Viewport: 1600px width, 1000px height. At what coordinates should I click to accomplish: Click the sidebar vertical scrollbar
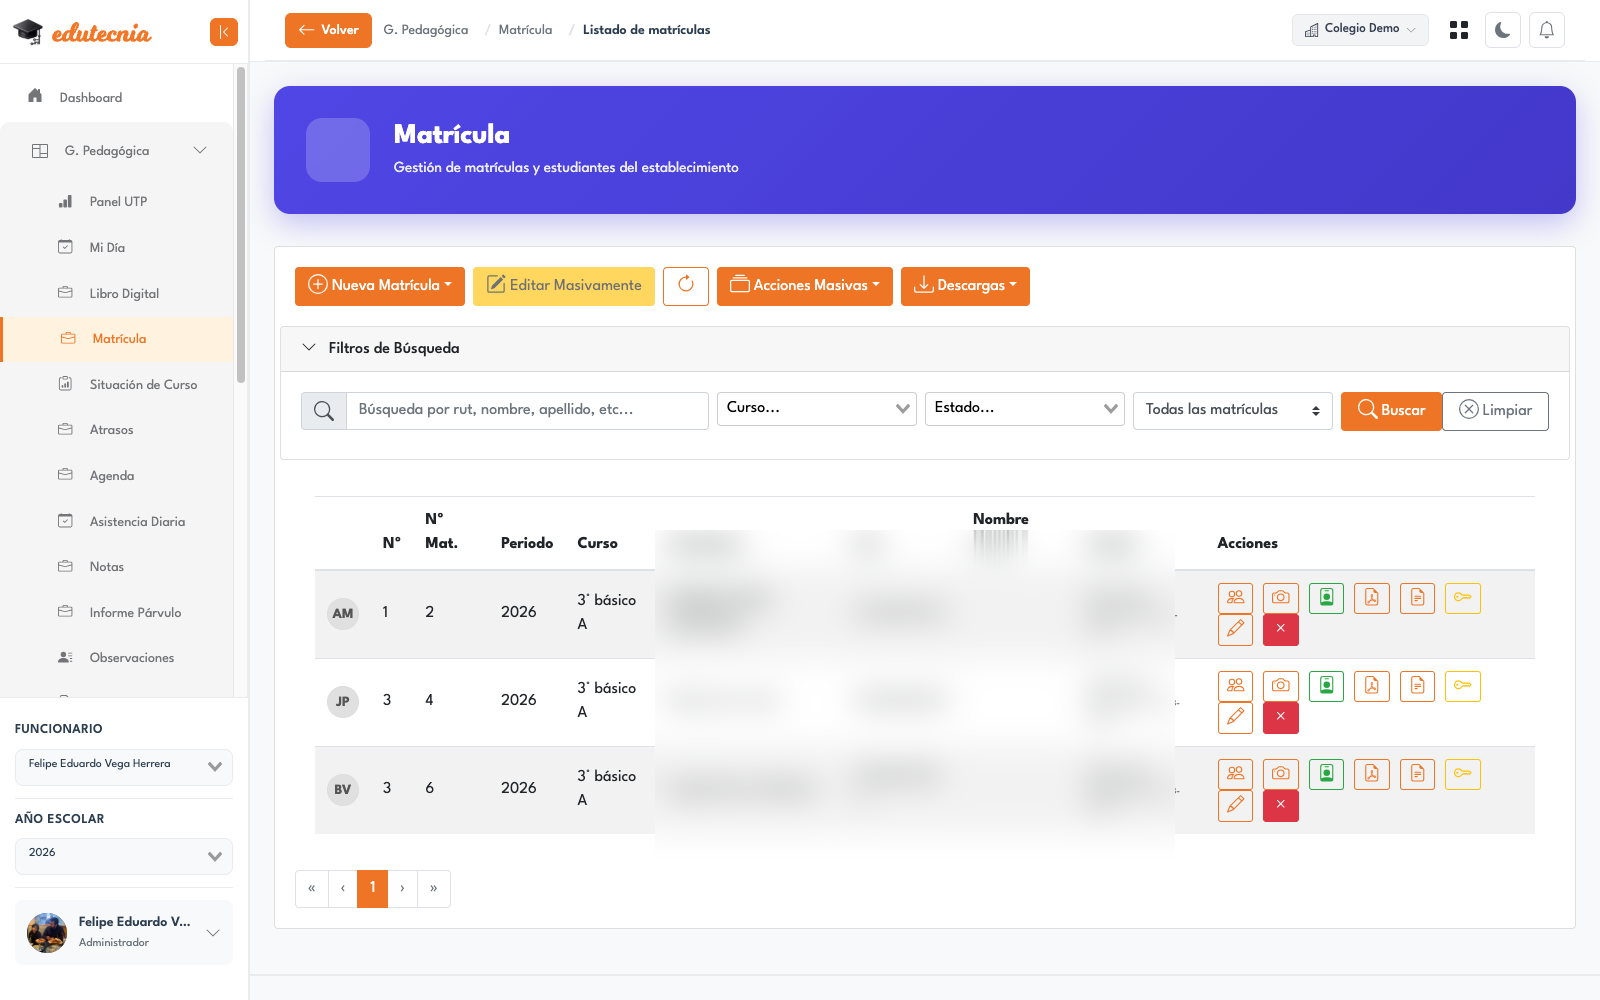(240, 225)
